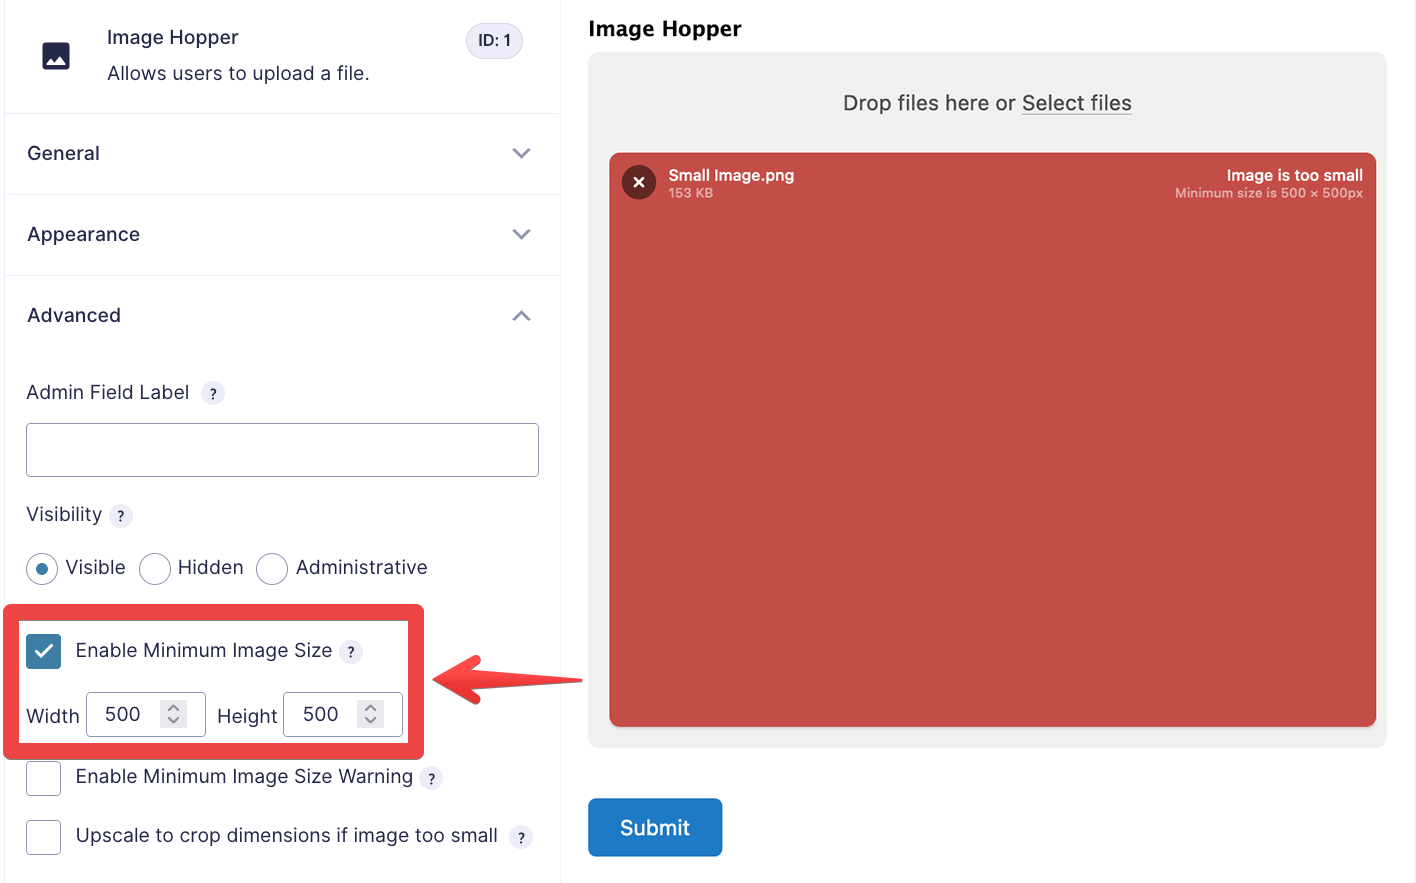
Task: Open the Upscale to crop dimensions help tooltip
Action: pyautogui.click(x=520, y=837)
